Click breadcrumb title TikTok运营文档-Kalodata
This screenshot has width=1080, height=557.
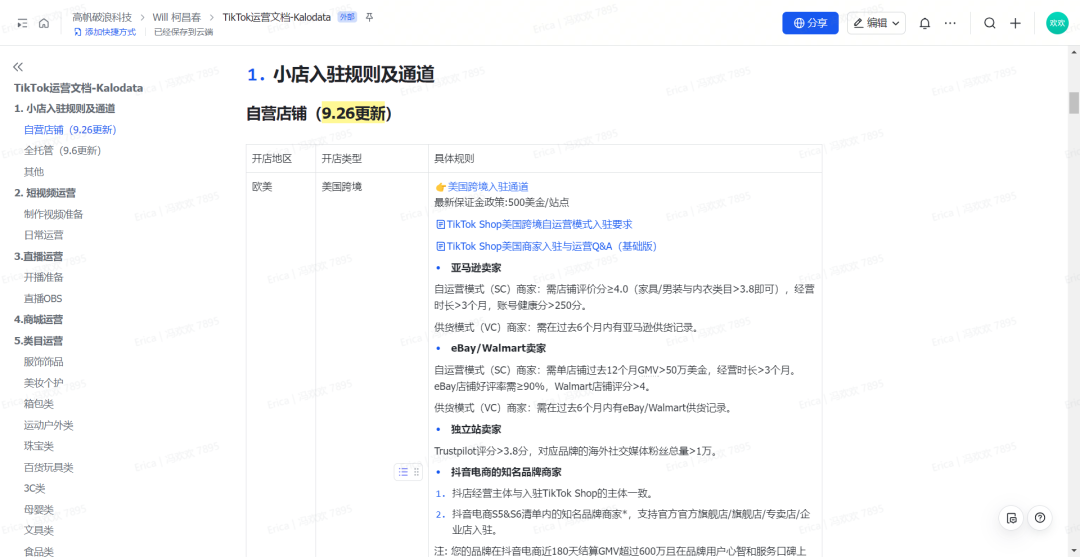[278, 17]
